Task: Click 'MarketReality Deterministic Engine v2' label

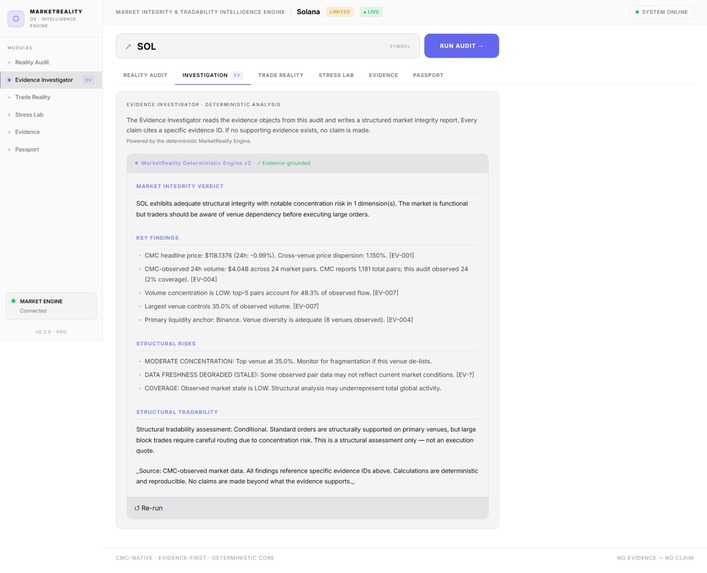Action: pos(193,163)
